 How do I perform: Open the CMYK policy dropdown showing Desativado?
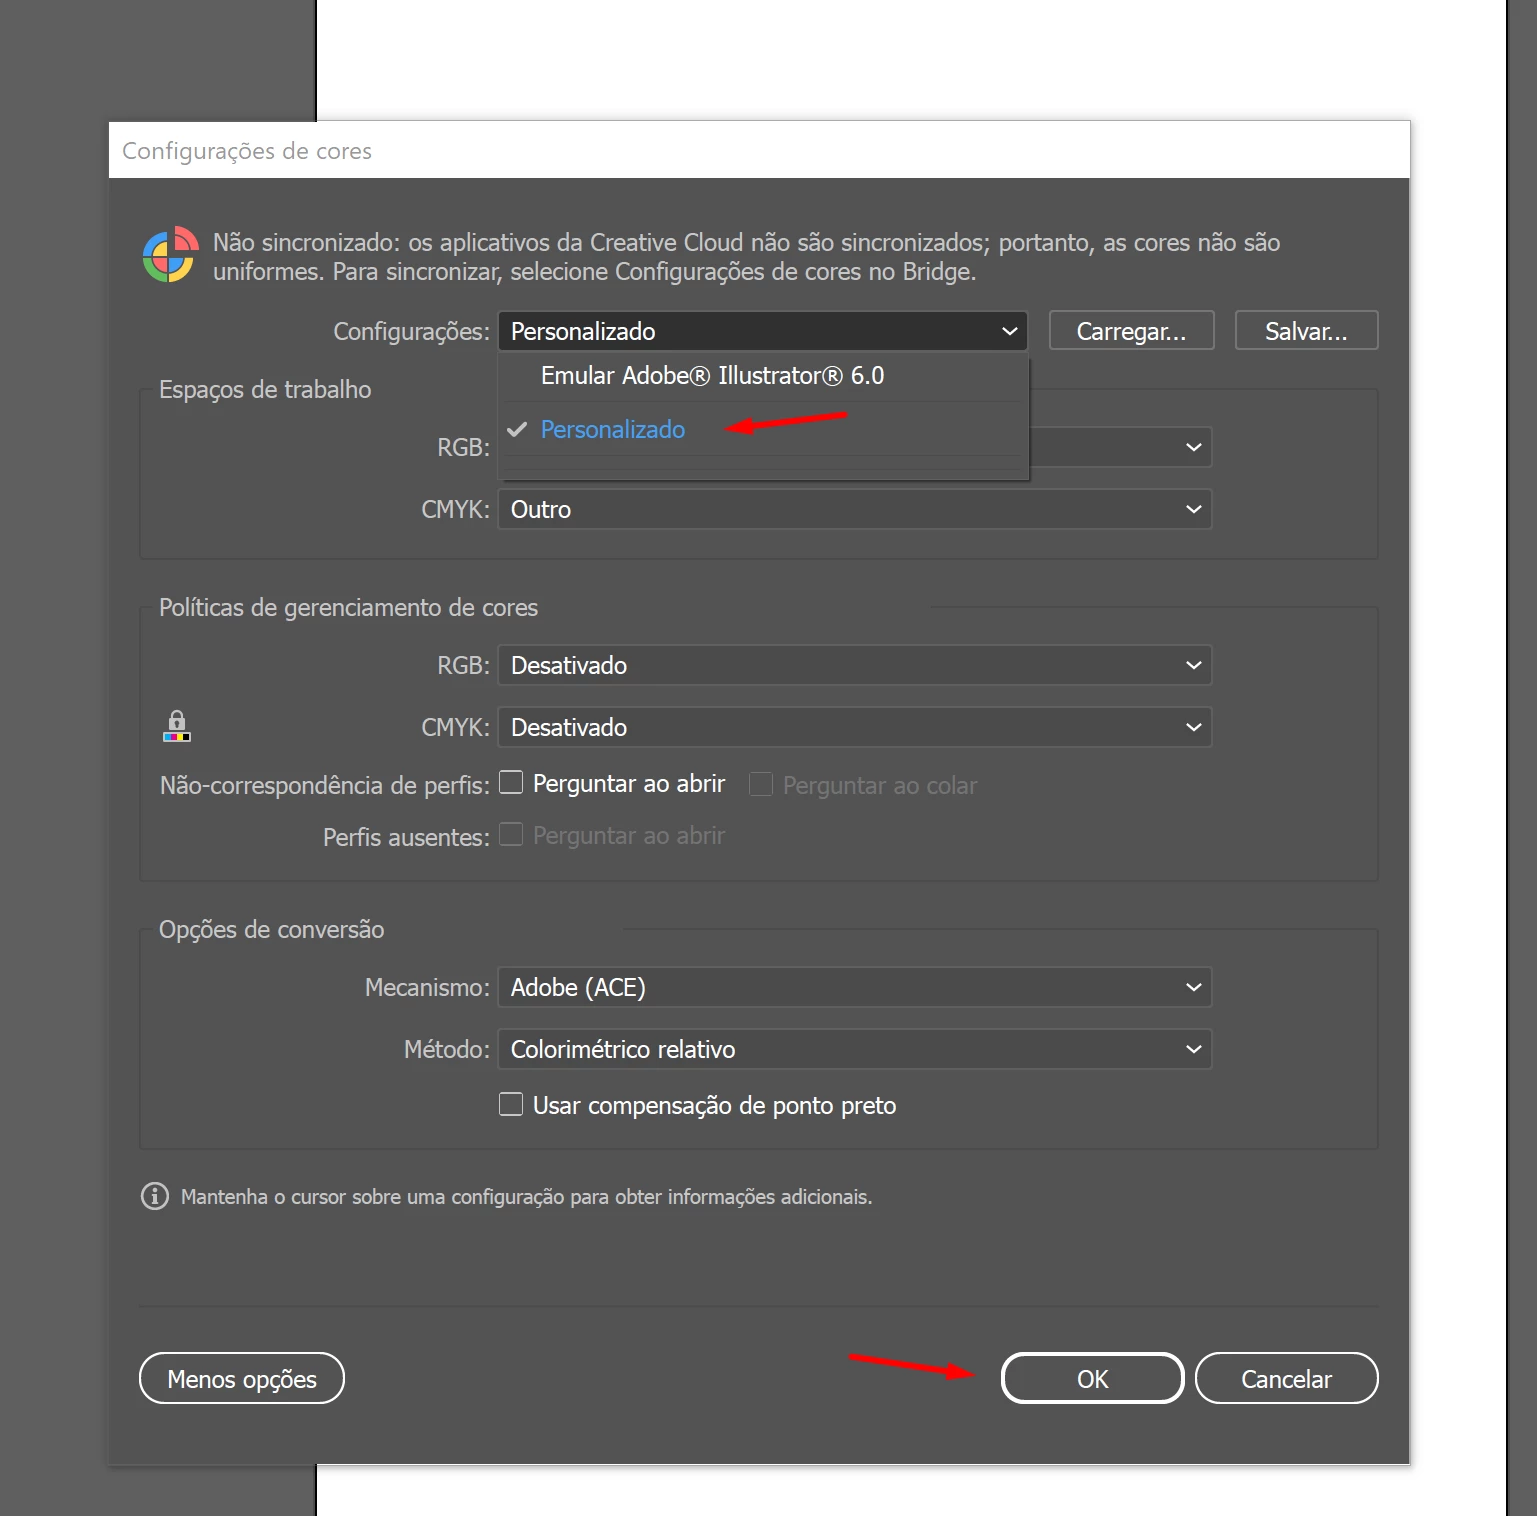tap(855, 727)
